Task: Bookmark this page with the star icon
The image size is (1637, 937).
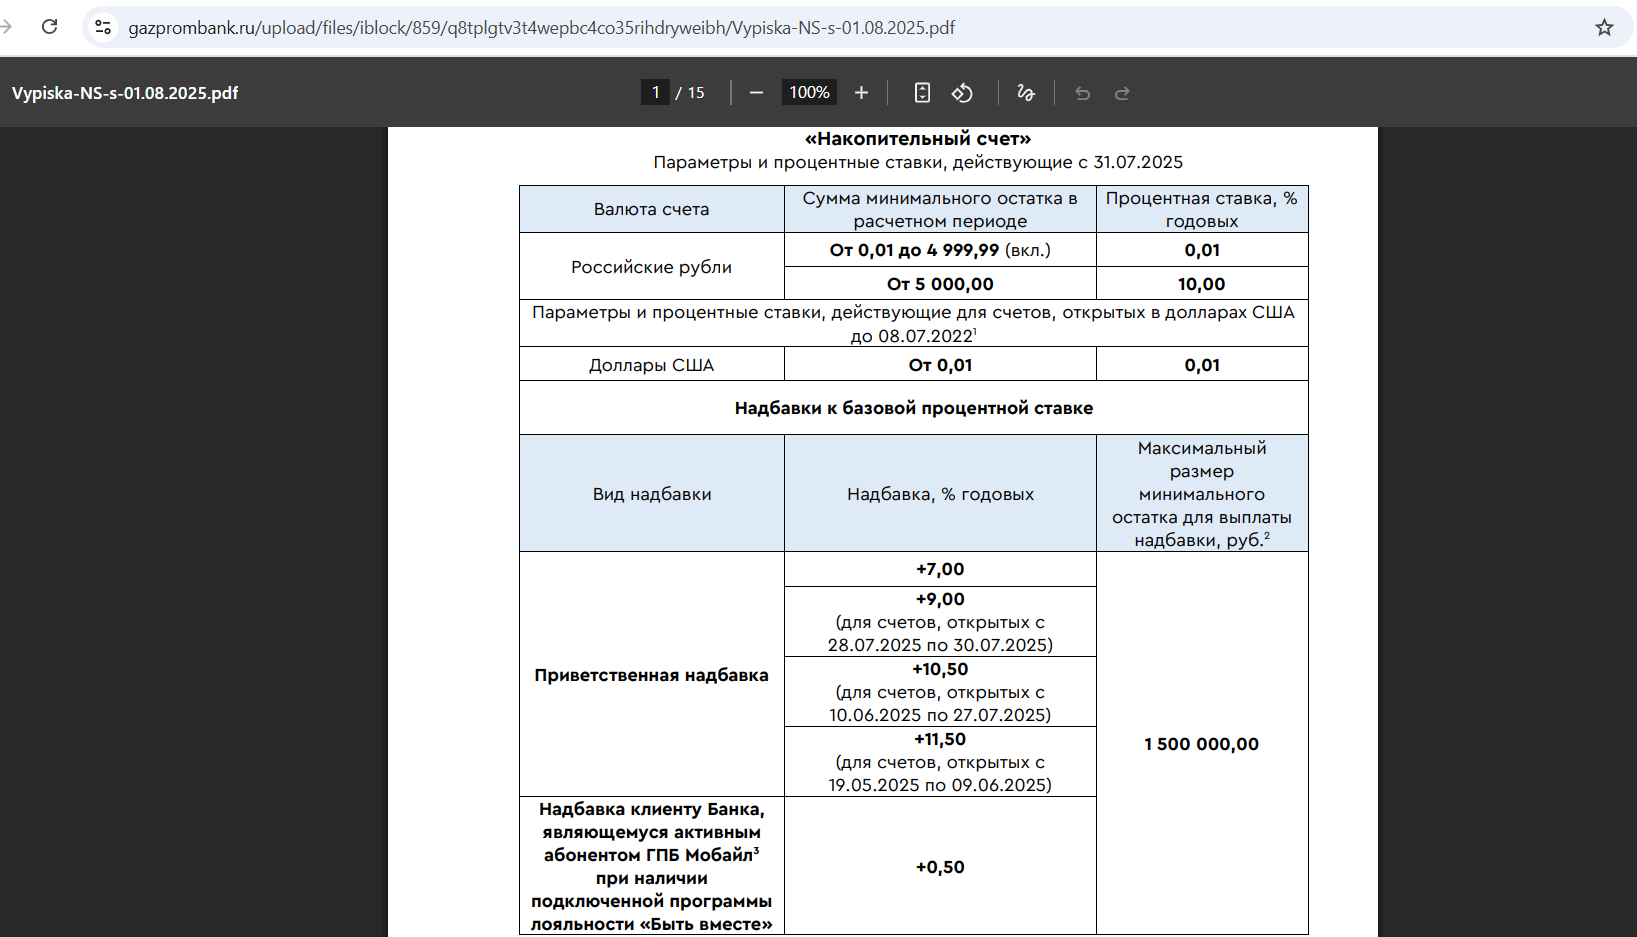Action: coord(1604,27)
